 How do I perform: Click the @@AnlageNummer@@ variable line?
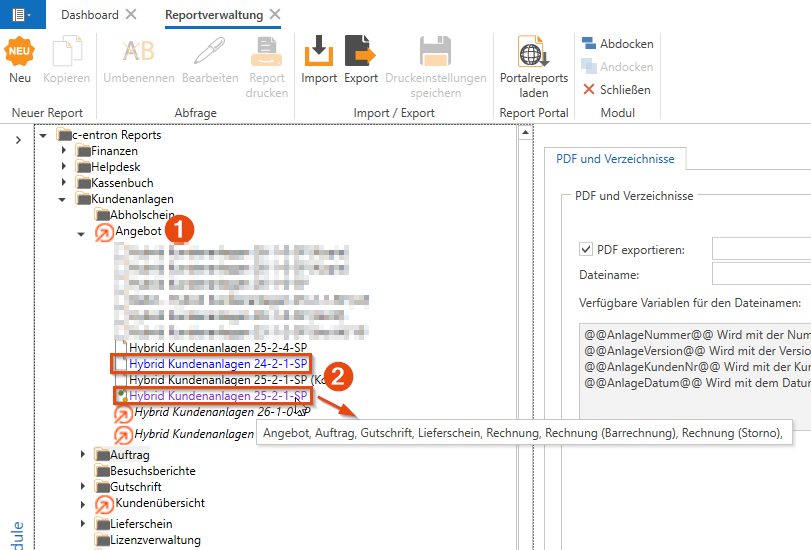(x=697, y=335)
